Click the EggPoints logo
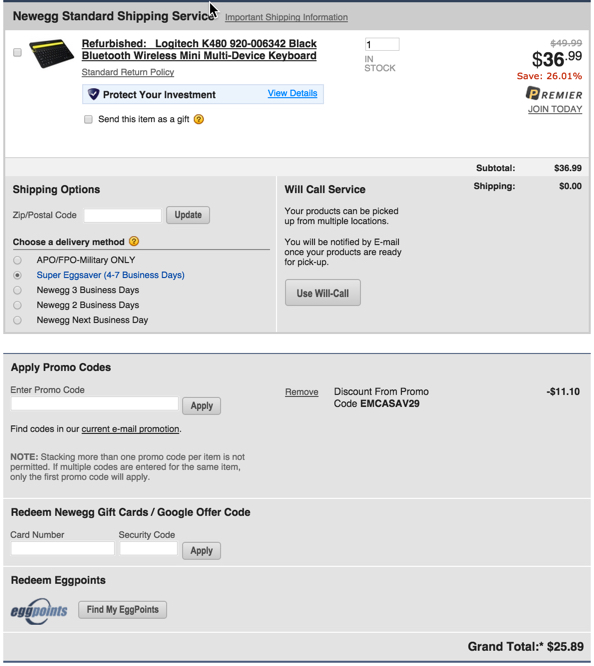 tap(39, 611)
